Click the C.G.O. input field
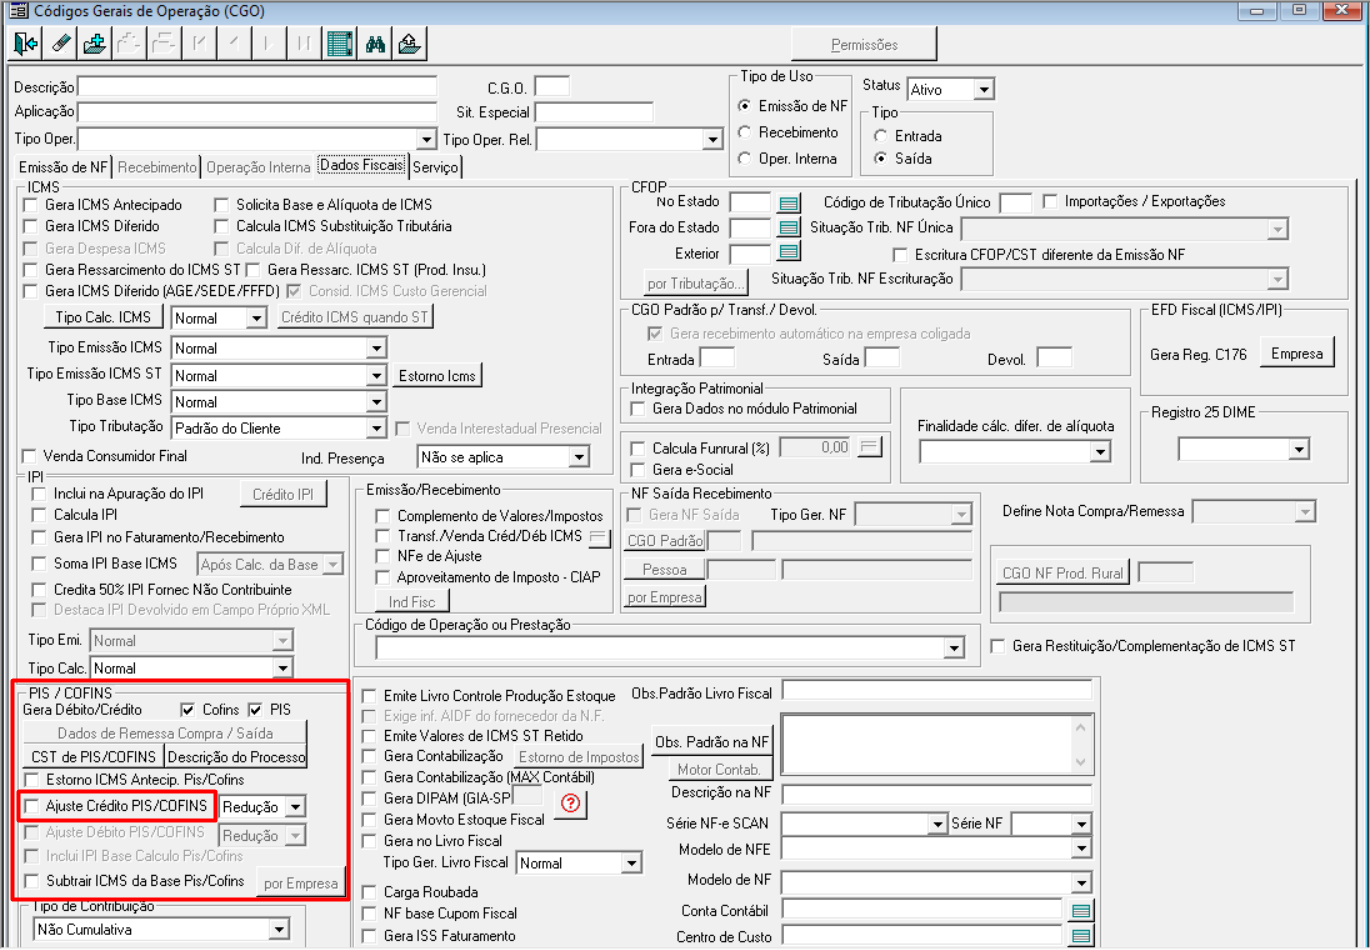The image size is (1370, 950). [x=552, y=87]
